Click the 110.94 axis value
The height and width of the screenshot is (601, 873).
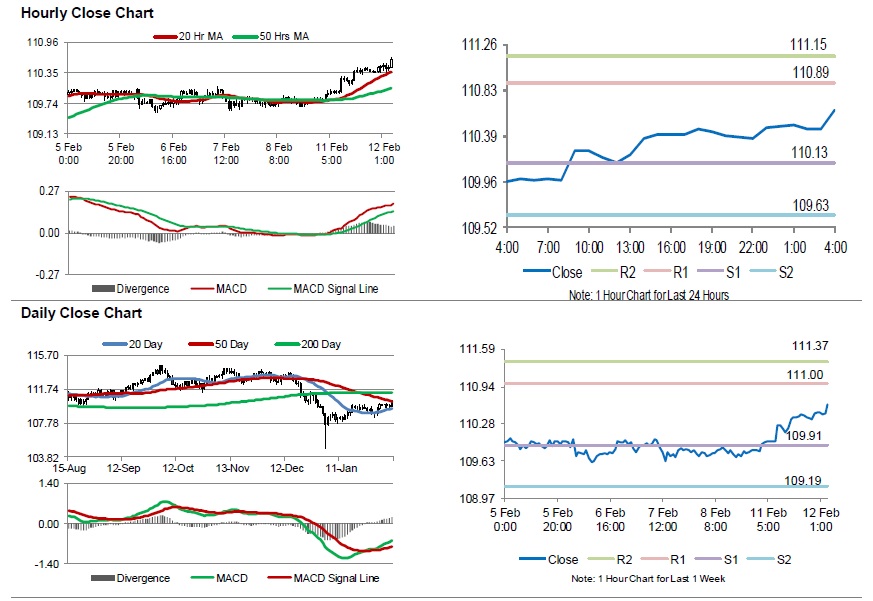tap(477, 387)
